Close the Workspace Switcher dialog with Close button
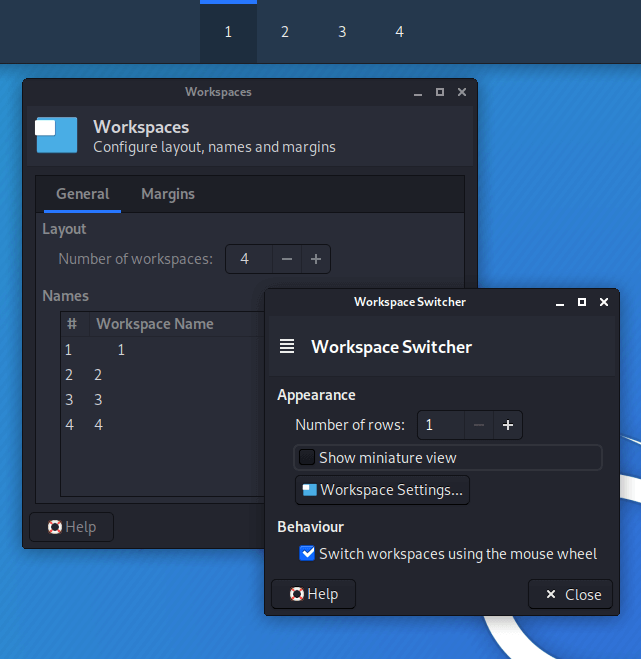Screen dimensions: 641x659 coord(570,594)
